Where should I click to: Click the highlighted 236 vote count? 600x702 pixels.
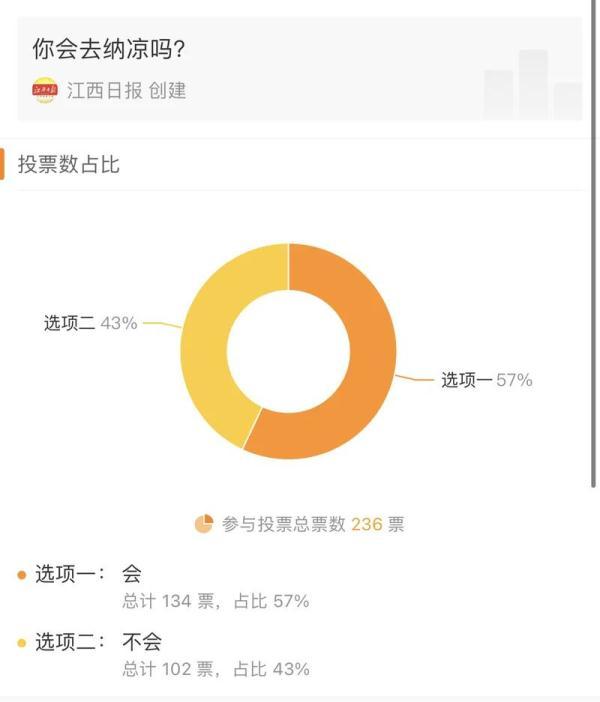click(367, 524)
